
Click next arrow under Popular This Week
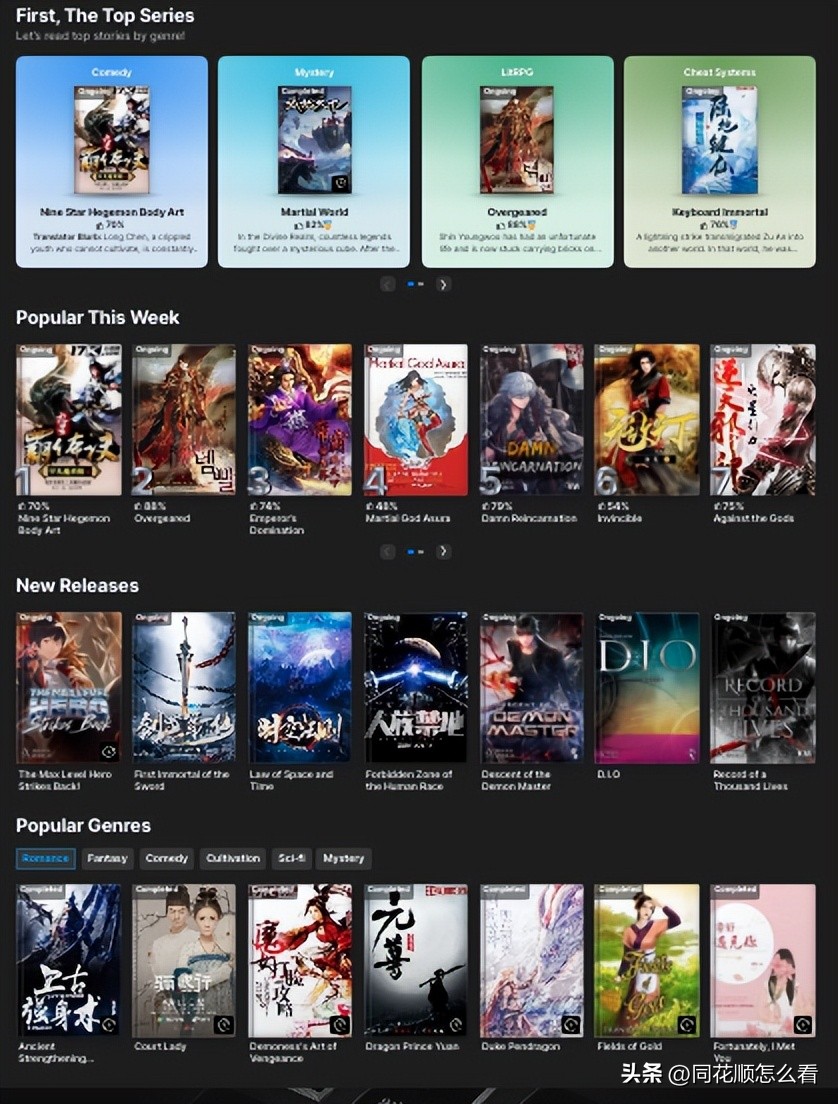(x=443, y=551)
